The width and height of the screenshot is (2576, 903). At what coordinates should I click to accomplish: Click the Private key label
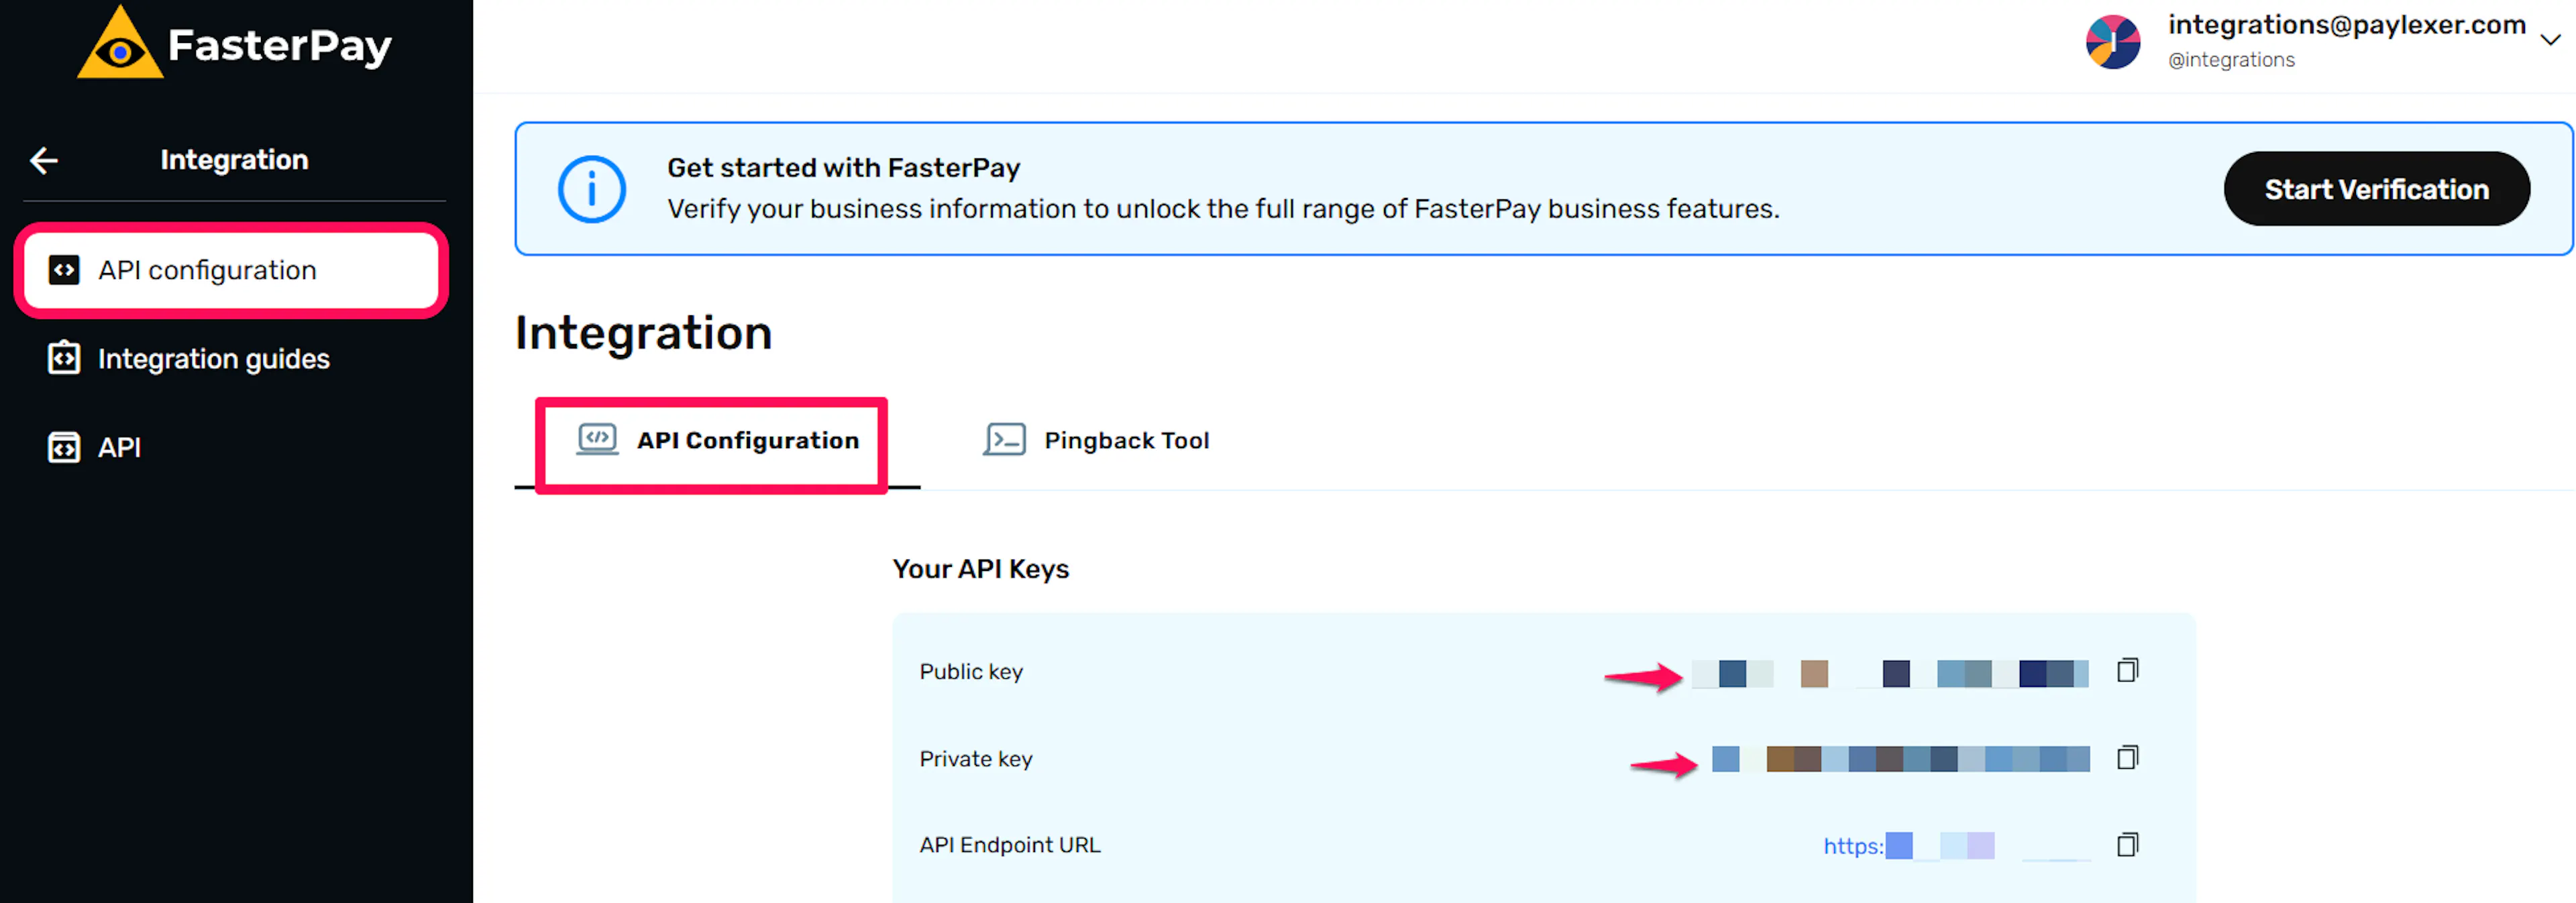(x=975, y=759)
